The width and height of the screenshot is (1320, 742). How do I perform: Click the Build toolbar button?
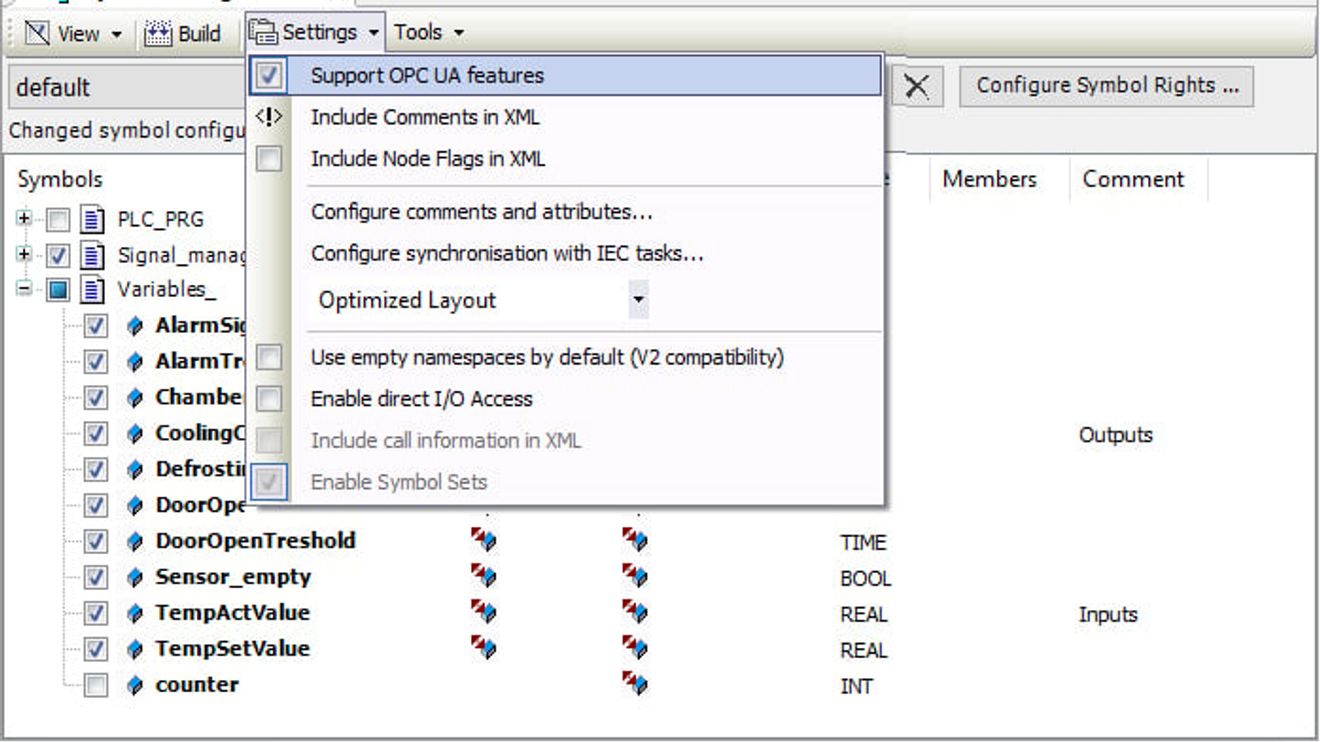click(183, 33)
